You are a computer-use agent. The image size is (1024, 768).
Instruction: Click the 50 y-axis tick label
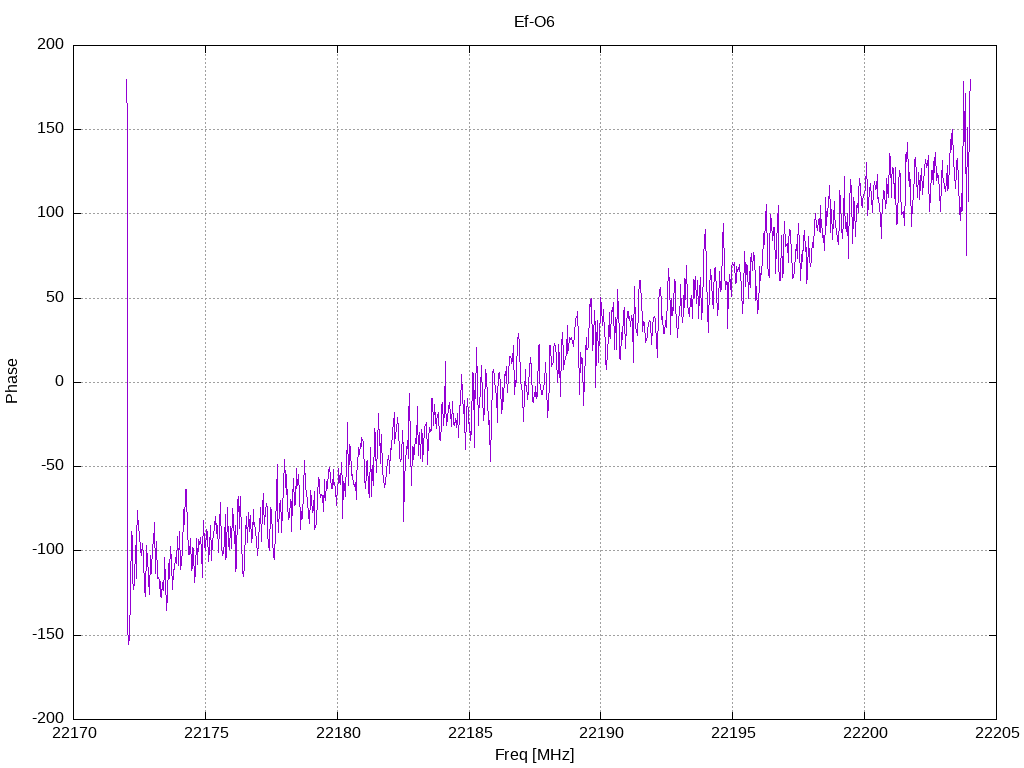pos(56,298)
